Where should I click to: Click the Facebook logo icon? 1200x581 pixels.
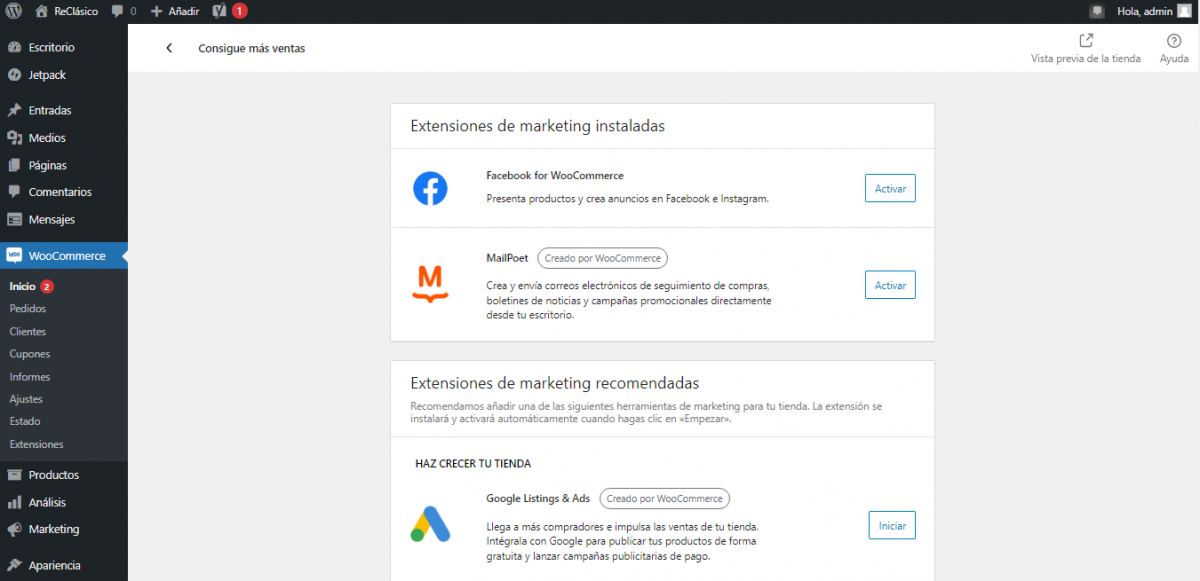(x=430, y=188)
